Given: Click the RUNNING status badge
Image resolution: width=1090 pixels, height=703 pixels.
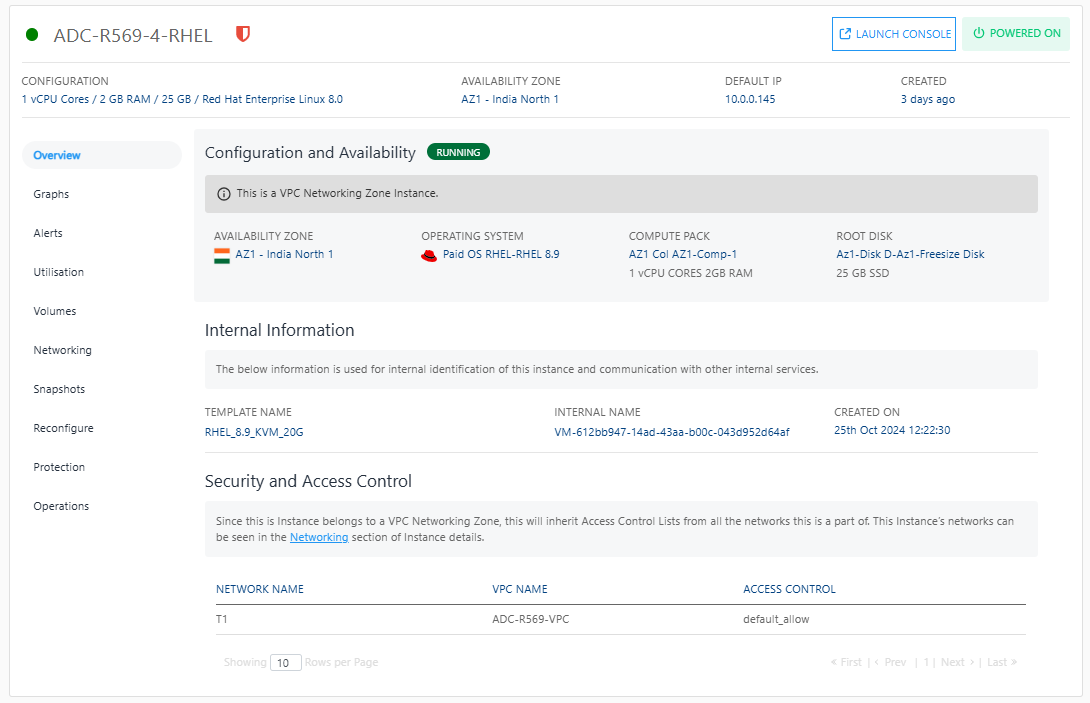Looking at the screenshot, I should point(458,151).
